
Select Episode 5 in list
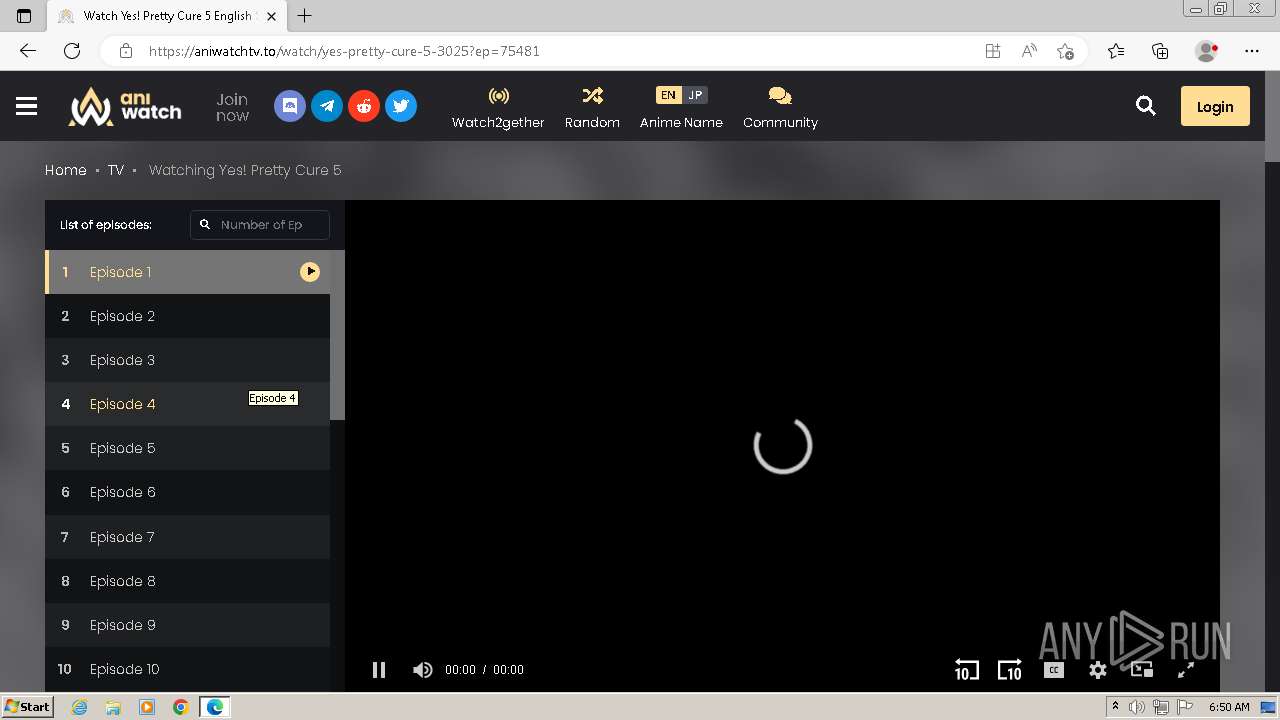point(188,448)
